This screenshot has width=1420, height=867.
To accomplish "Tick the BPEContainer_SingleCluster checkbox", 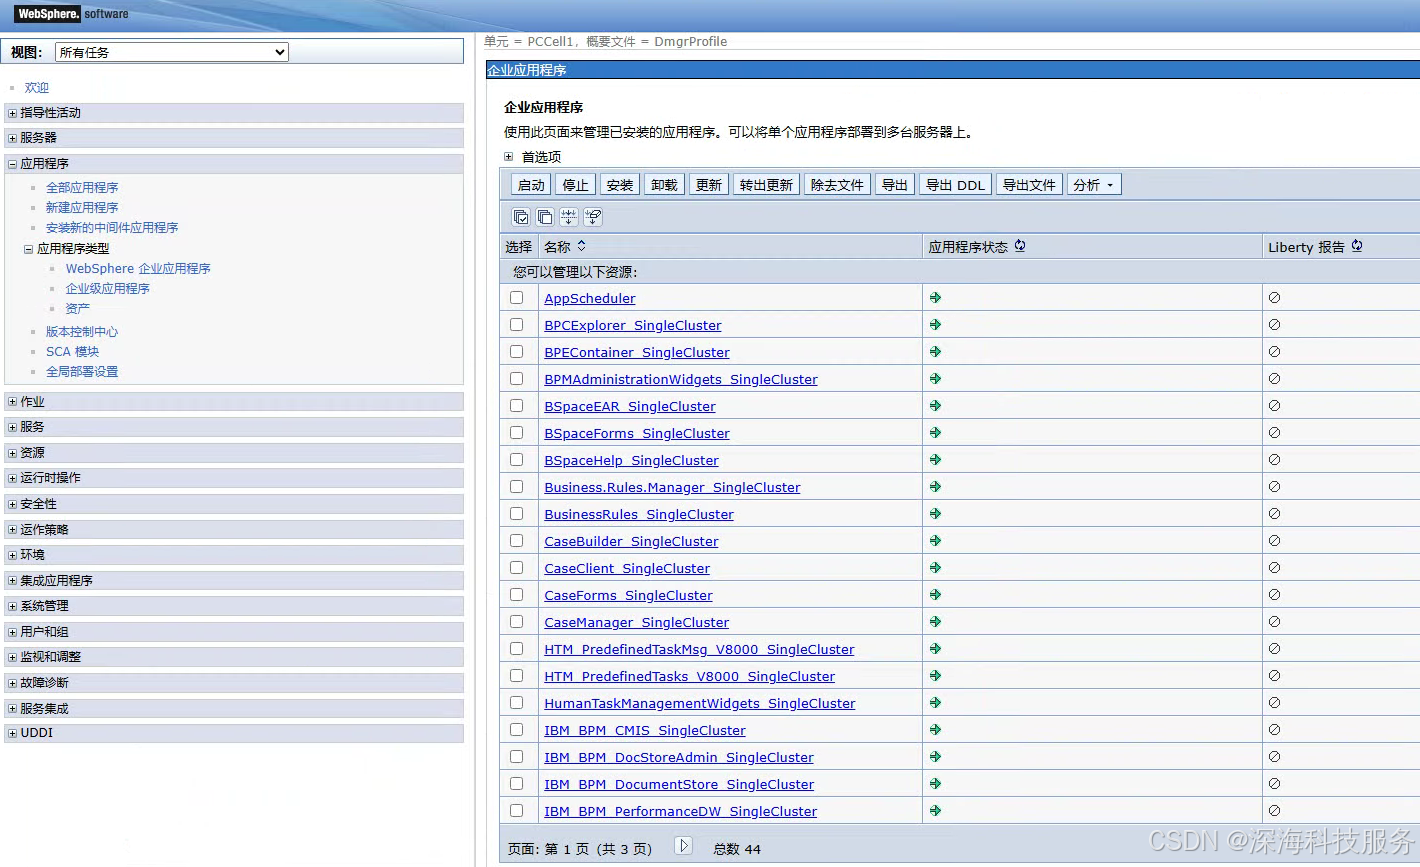I will (517, 352).
